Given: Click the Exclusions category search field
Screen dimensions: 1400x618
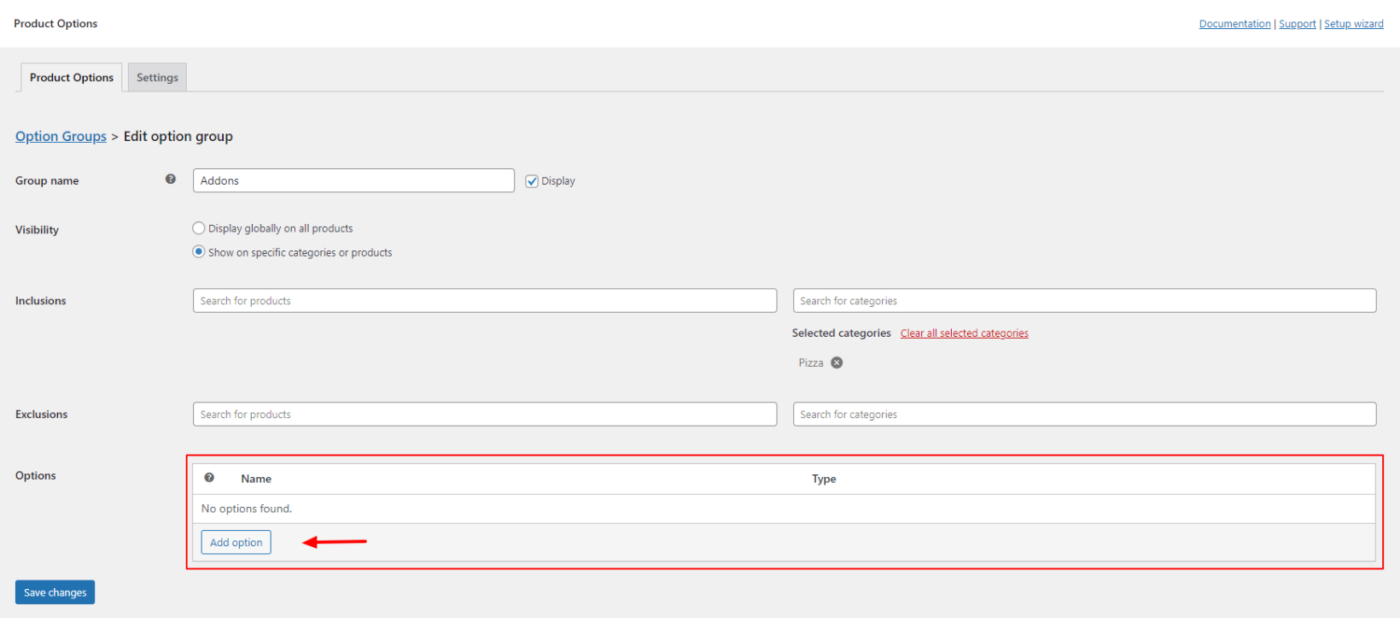Looking at the screenshot, I should point(1084,414).
